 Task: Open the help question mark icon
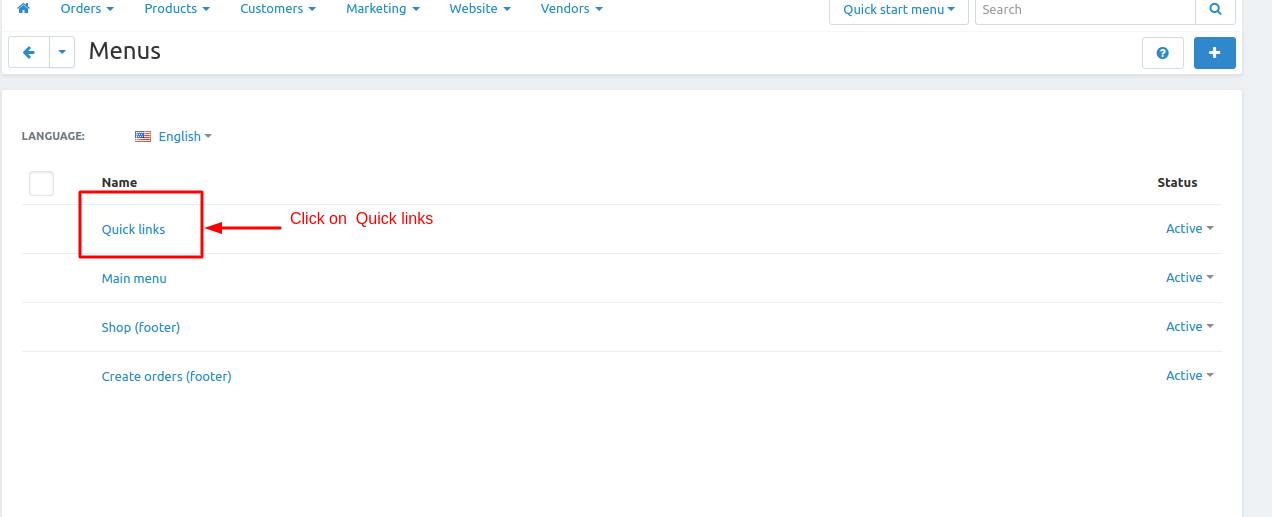click(x=1162, y=53)
